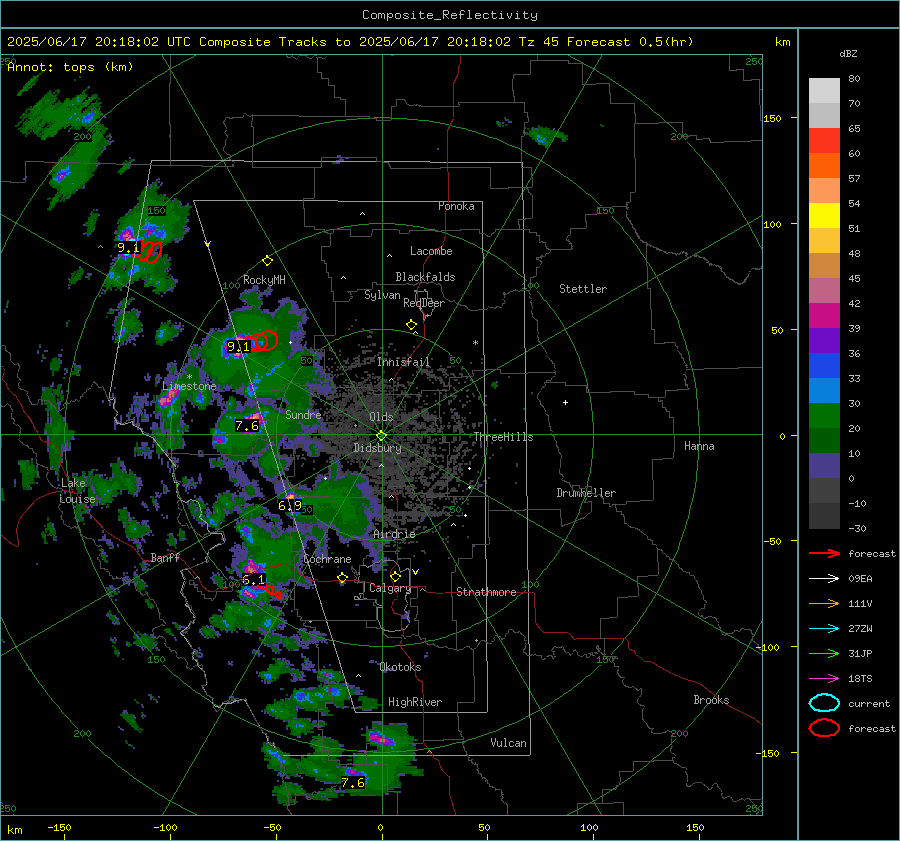
Task: Click the yellow radar-site diamond above Didsbury
Action: point(381,436)
